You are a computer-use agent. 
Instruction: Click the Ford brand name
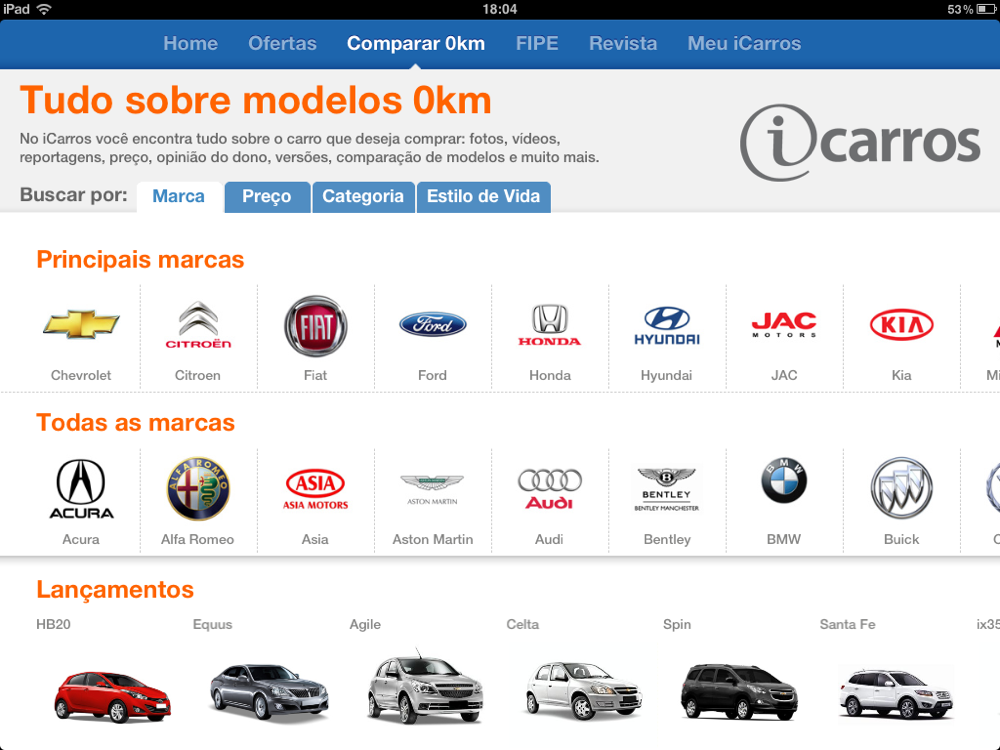point(432,375)
